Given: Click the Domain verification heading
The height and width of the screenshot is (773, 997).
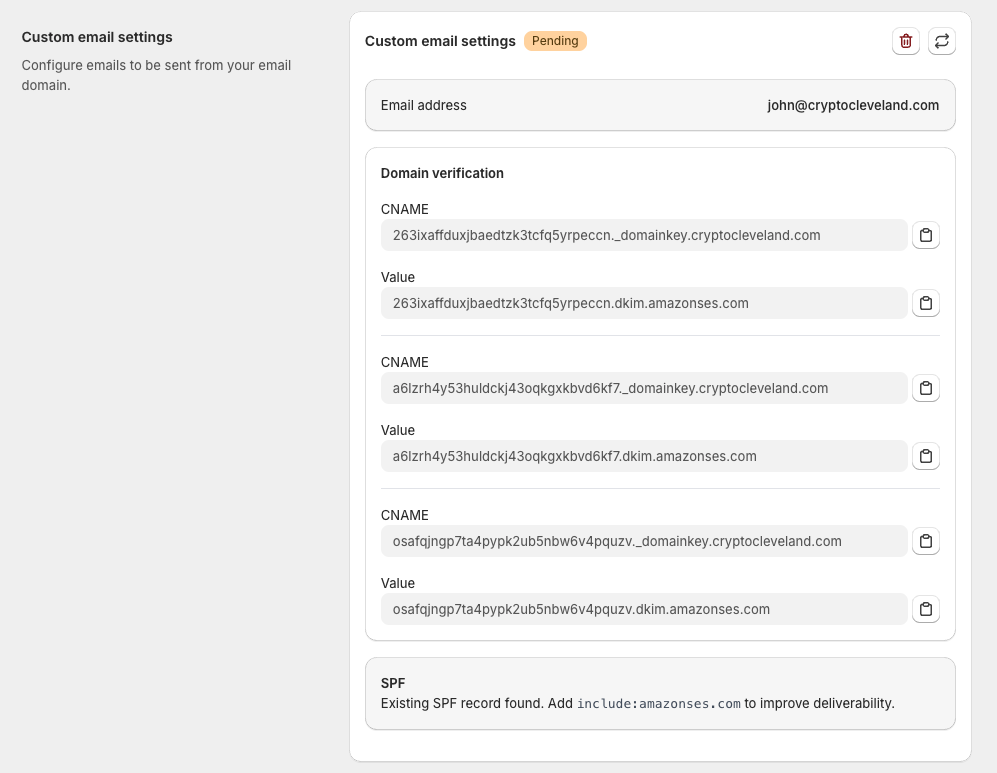Looking at the screenshot, I should click(x=442, y=173).
